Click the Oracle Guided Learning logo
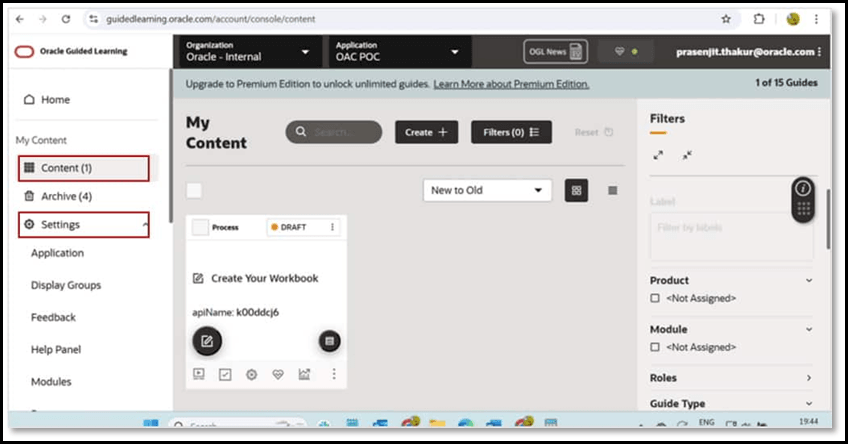This screenshot has width=848, height=444. pos(71,51)
